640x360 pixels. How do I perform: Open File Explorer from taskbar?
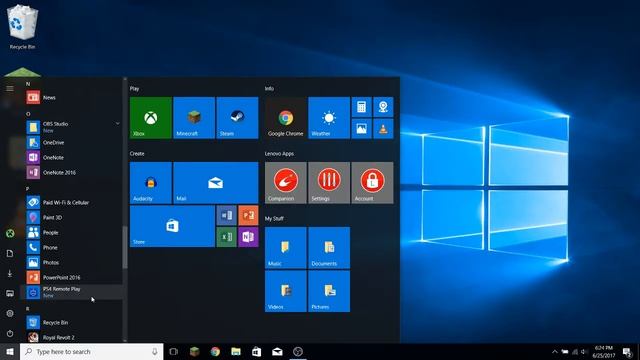236,351
